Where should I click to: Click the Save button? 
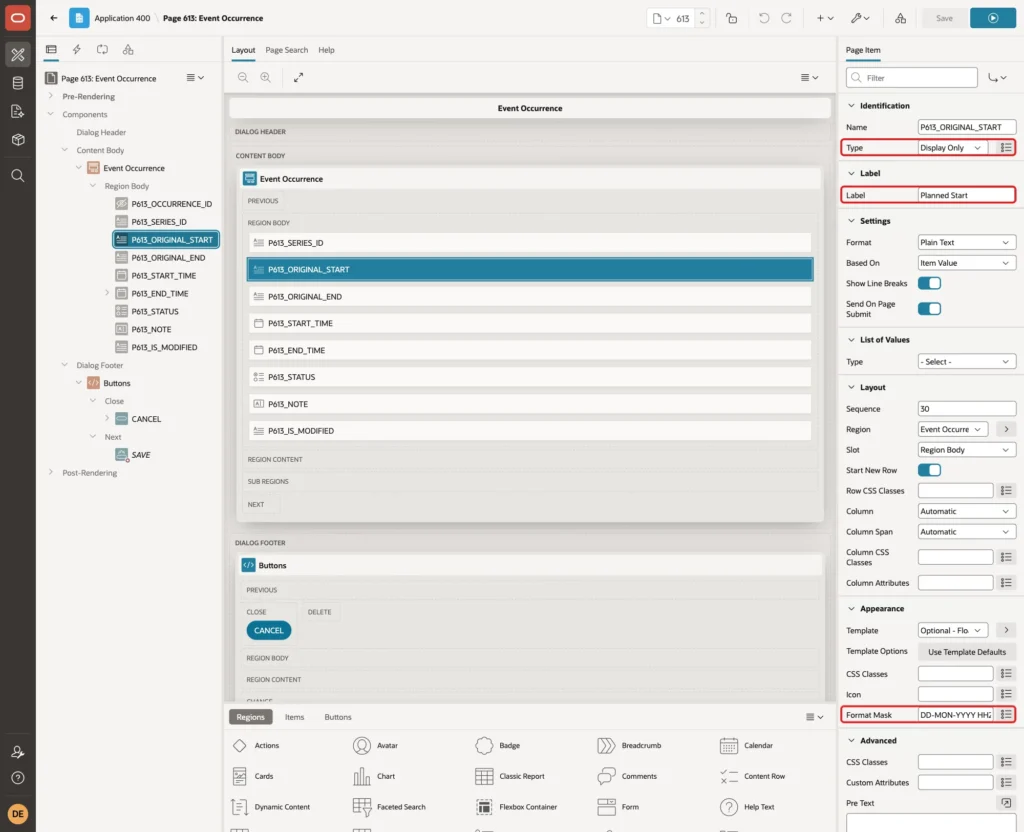944,18
